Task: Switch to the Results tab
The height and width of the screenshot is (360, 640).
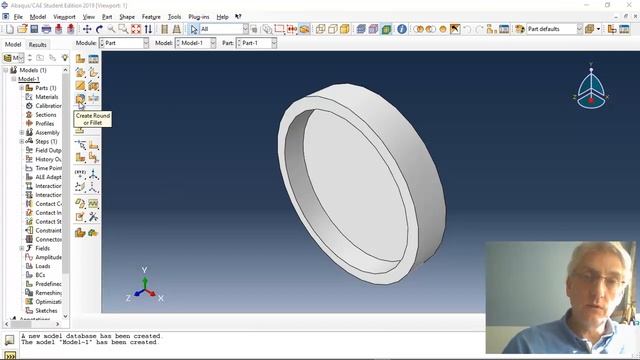Action: click(38, 44)
